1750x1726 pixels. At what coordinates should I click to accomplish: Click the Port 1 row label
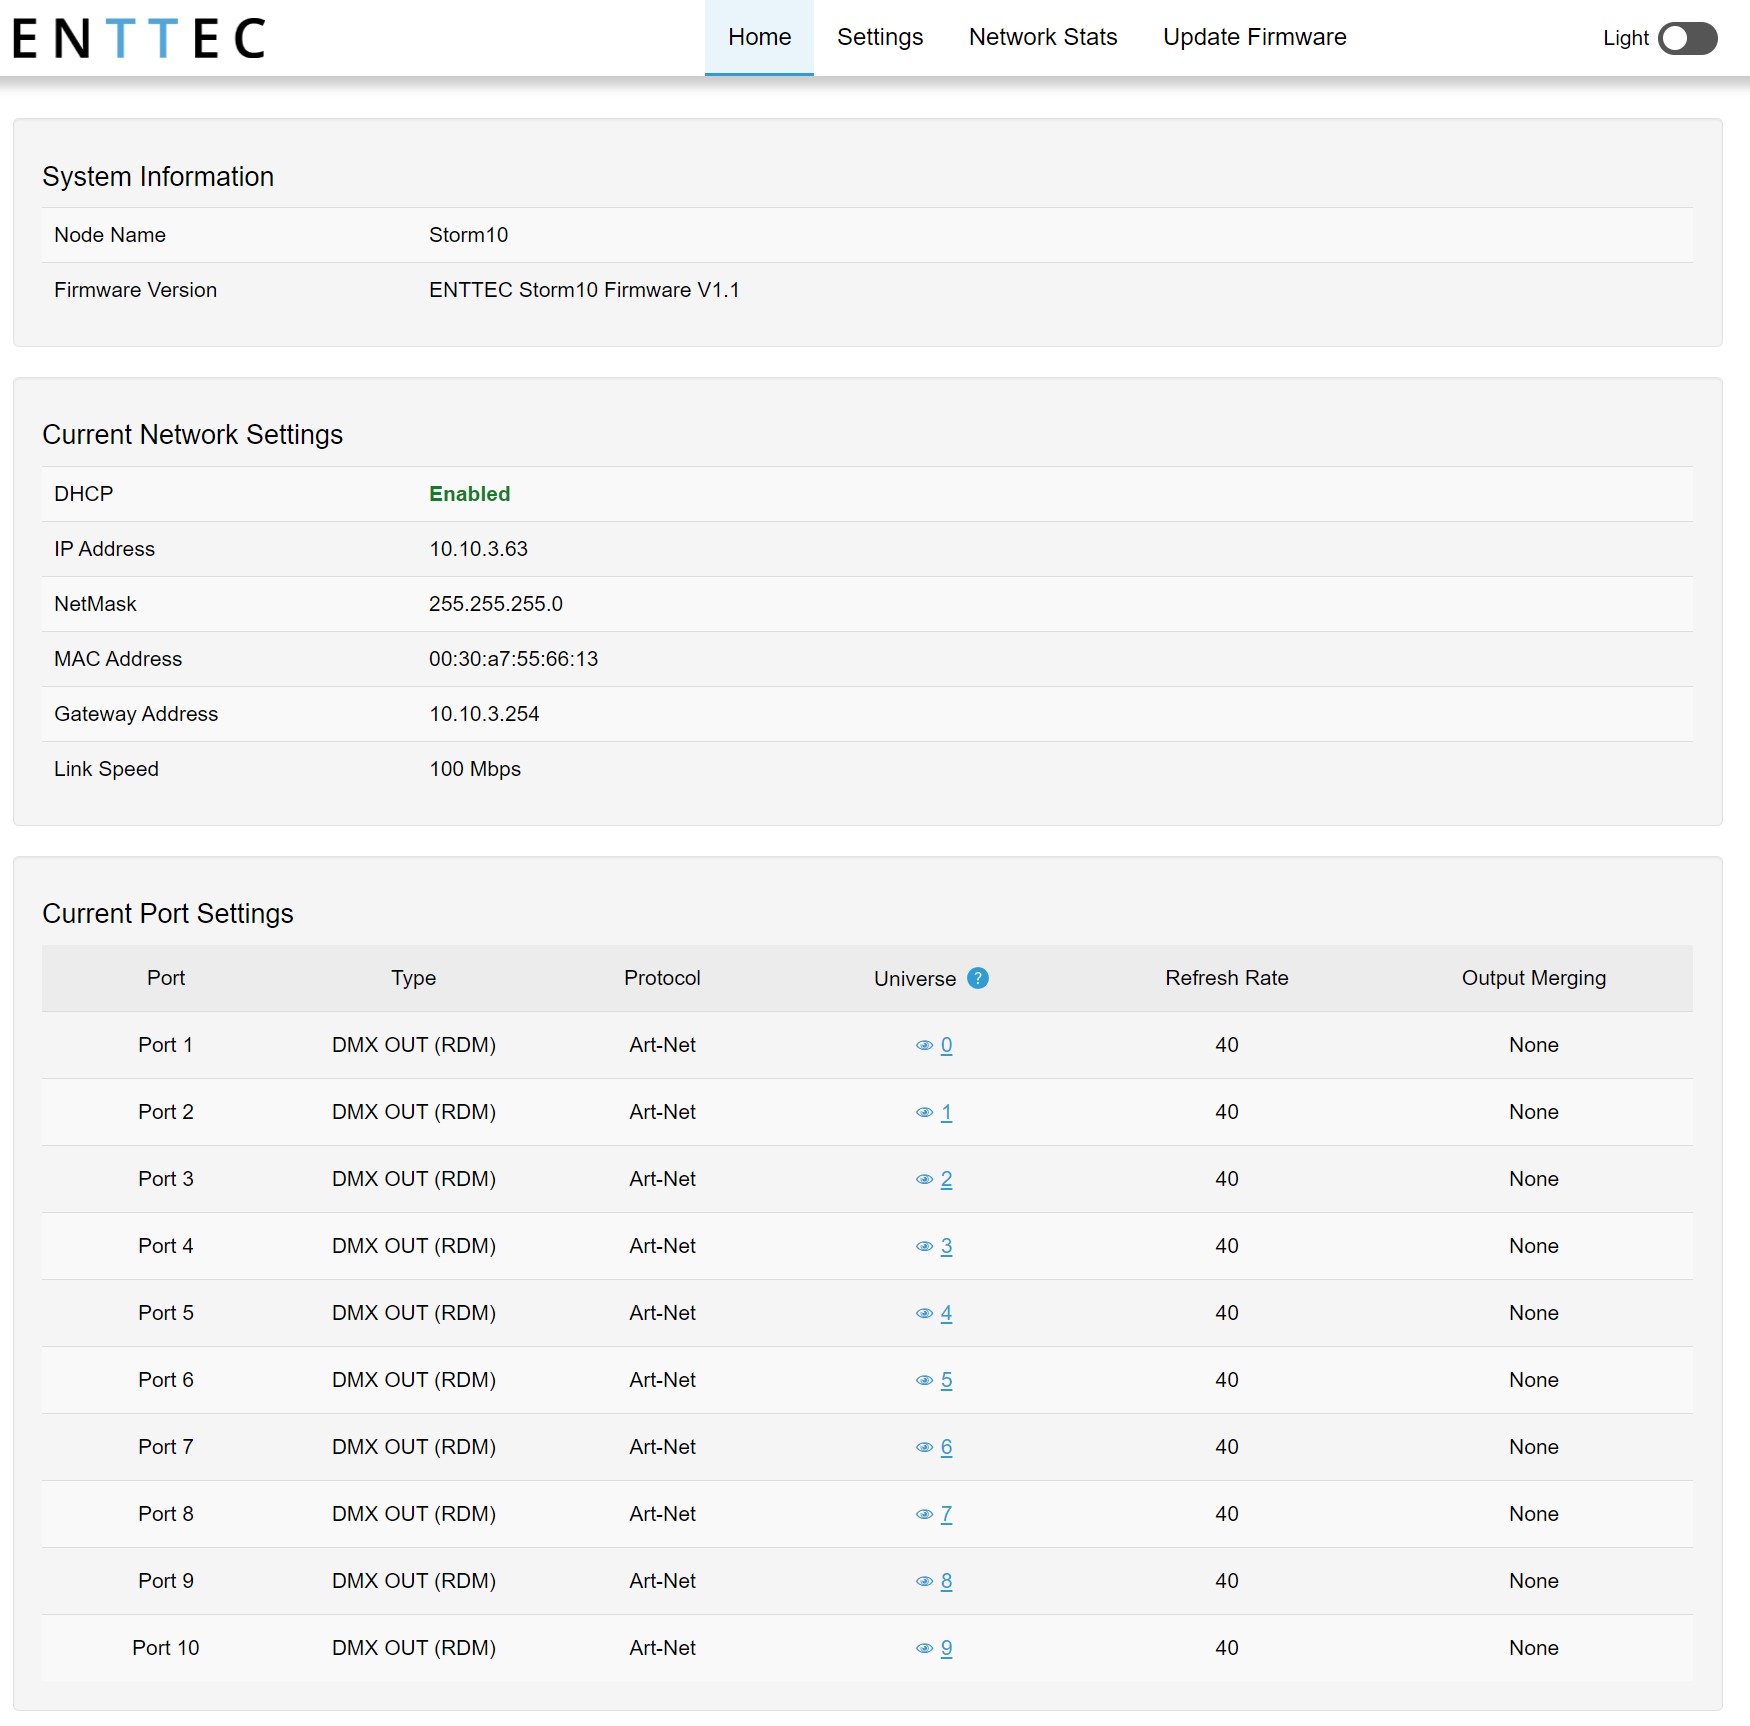click(165, 1045)
